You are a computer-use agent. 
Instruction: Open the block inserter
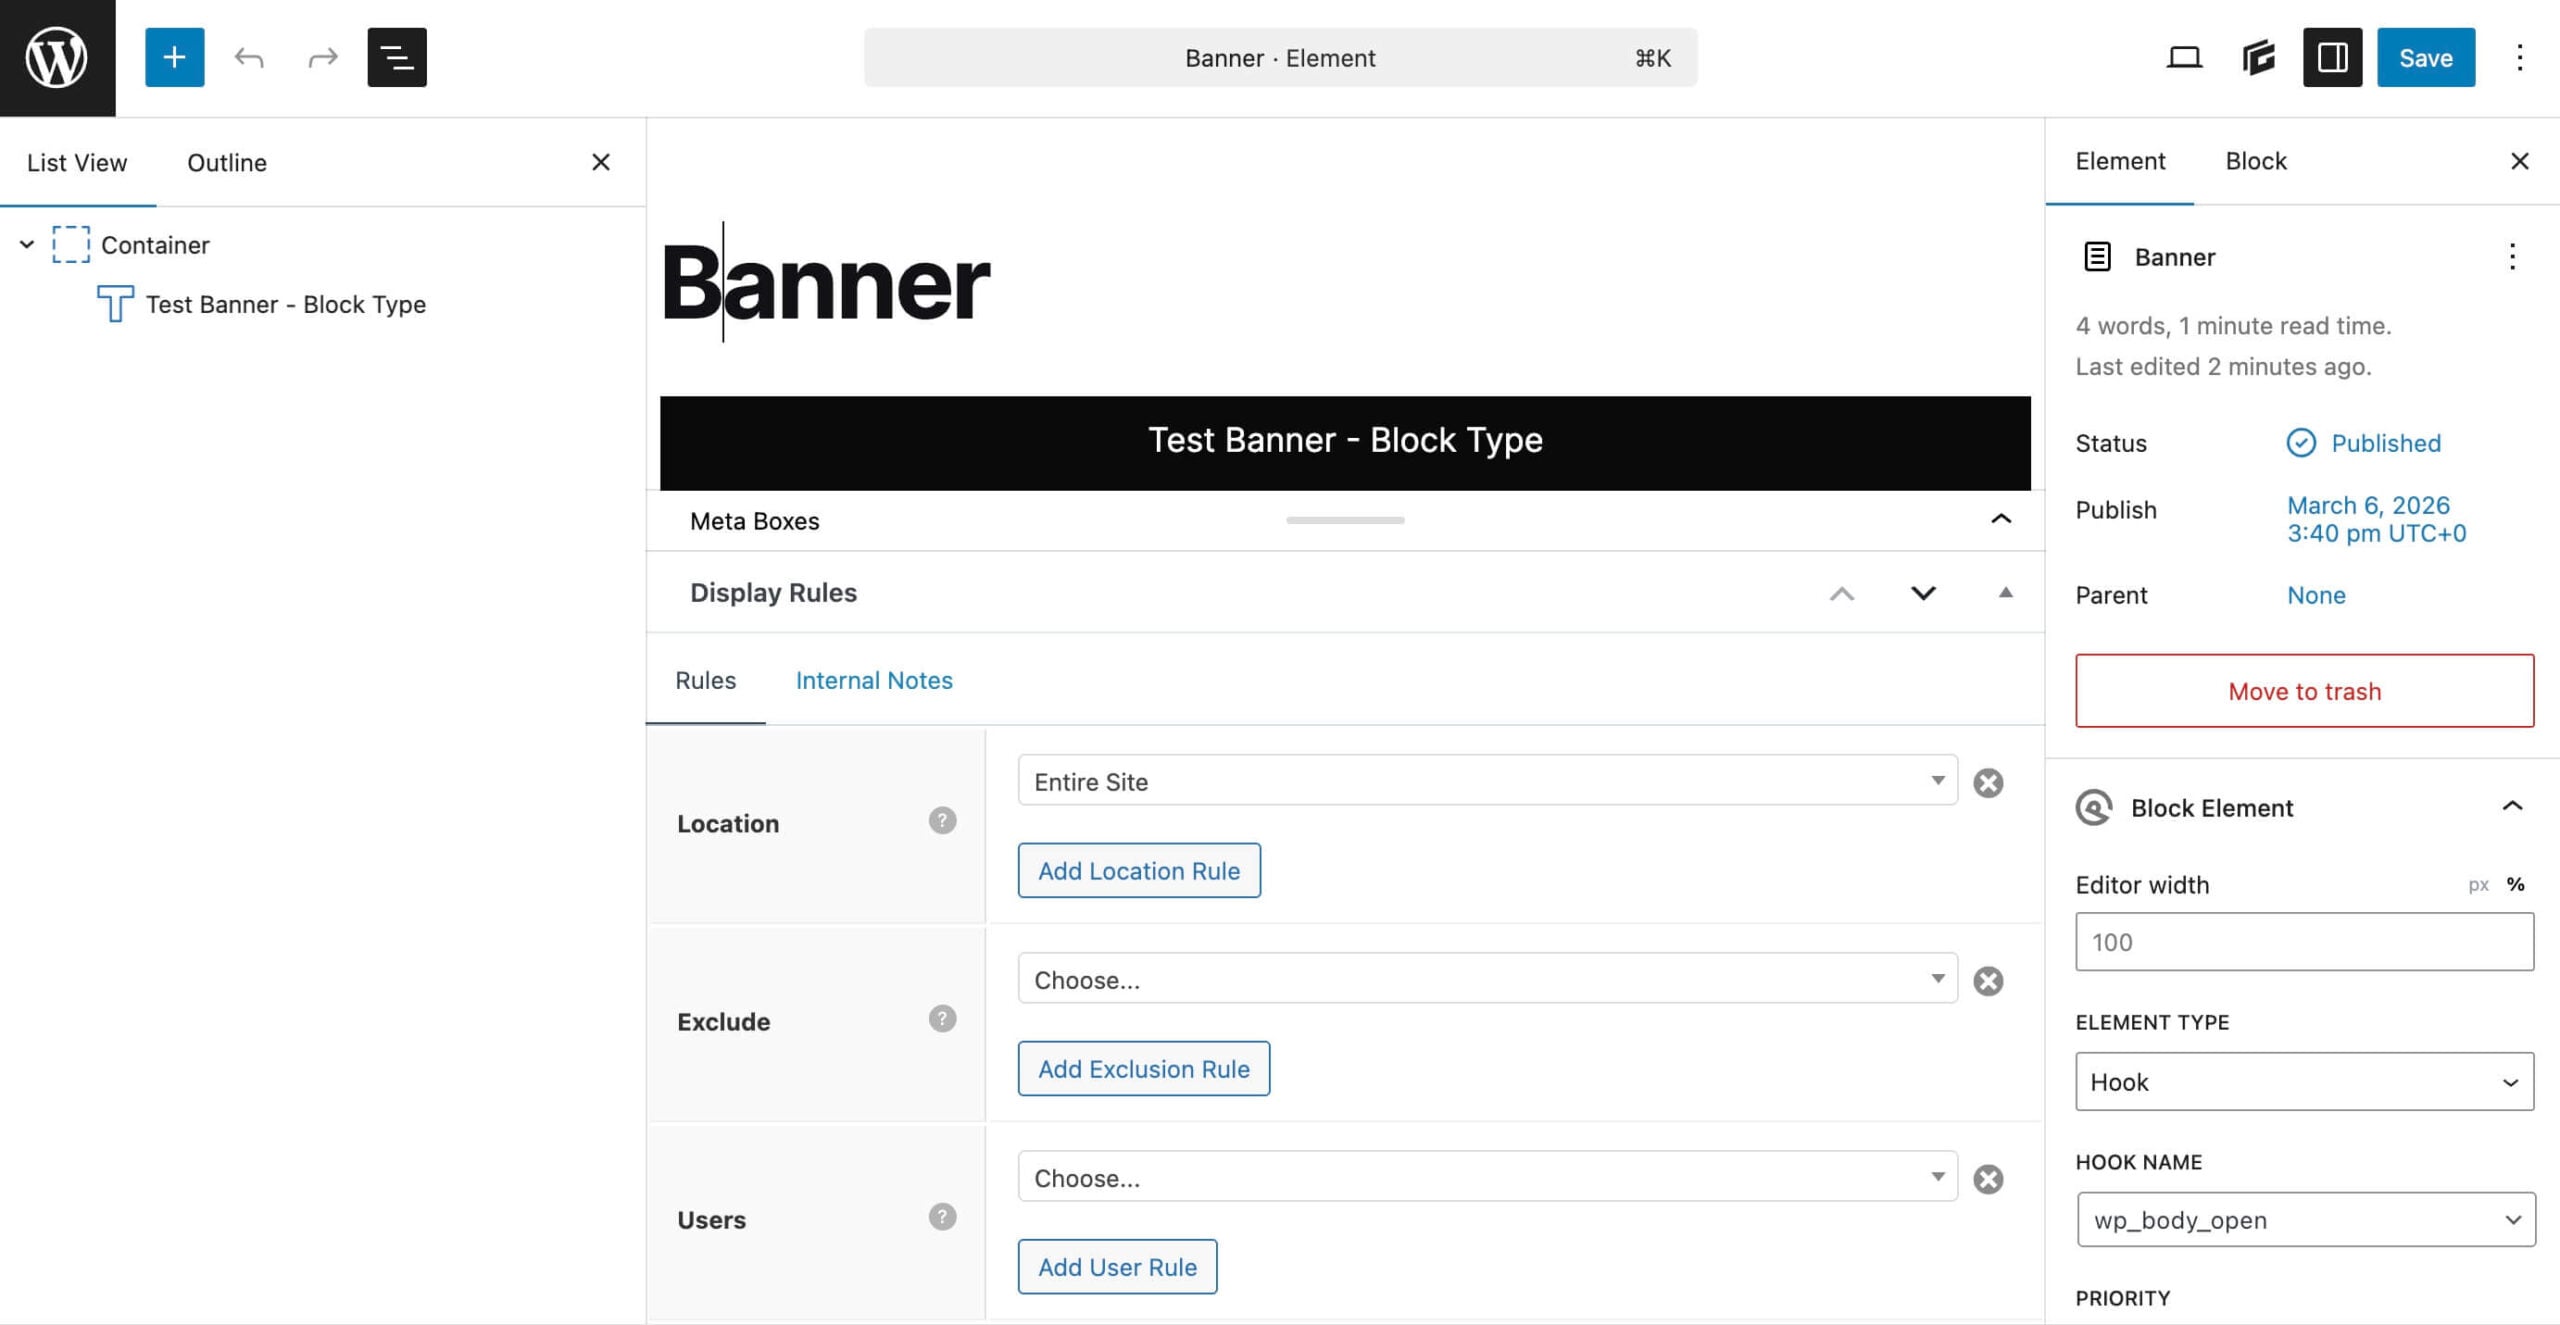coord(174,57)
